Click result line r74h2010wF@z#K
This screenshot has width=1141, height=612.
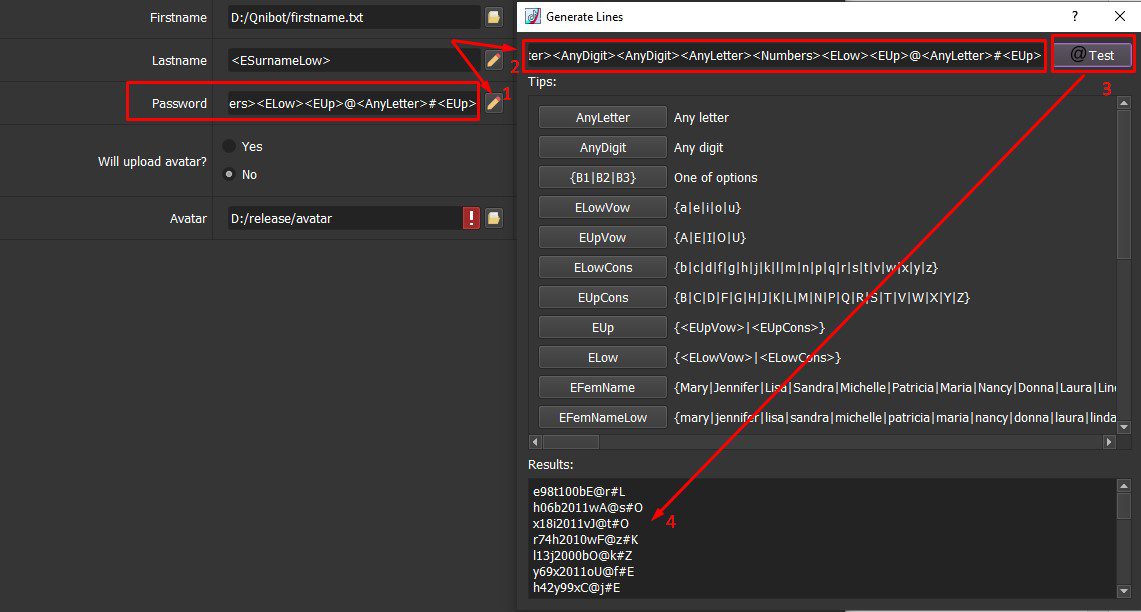coord(586,539)
